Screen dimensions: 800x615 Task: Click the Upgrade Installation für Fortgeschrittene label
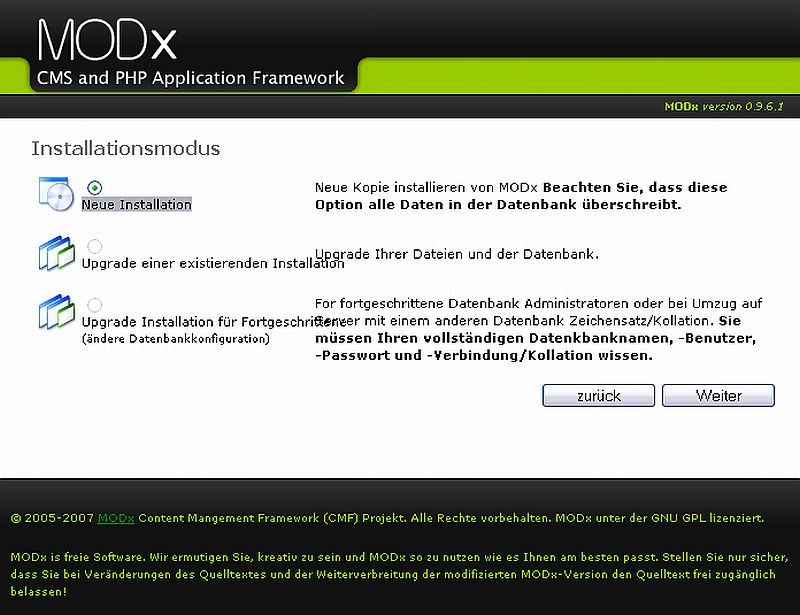[214, 322]
